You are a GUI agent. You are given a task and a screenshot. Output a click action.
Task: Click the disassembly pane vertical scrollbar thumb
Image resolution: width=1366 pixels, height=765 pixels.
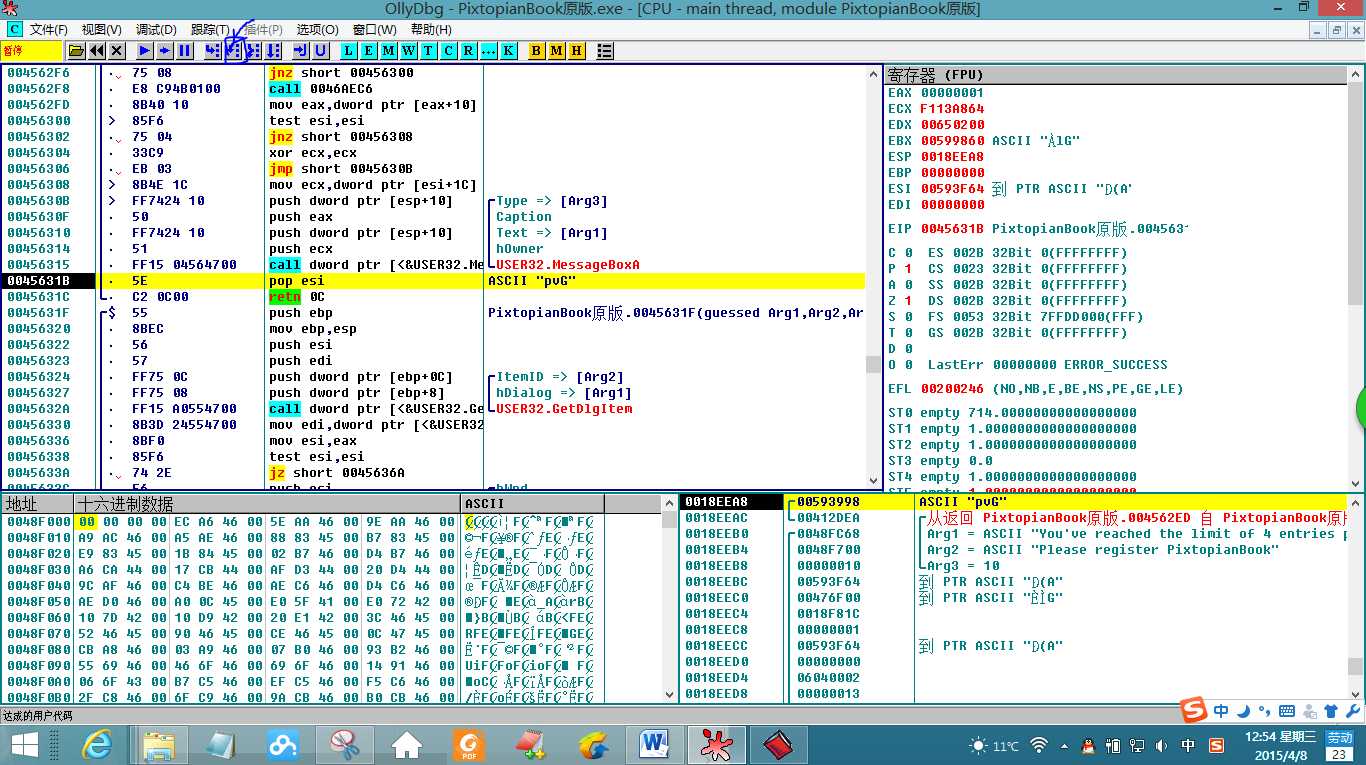click(873, 365)
